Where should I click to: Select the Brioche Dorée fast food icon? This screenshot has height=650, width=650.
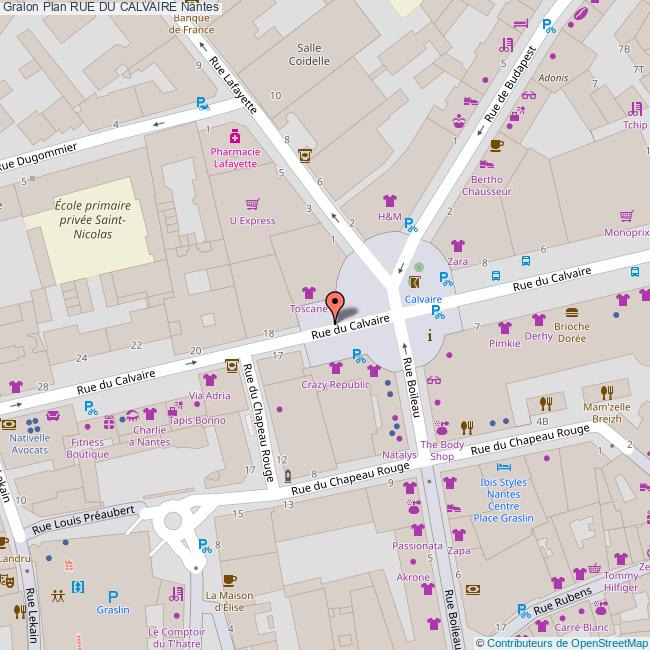point(572,311)
